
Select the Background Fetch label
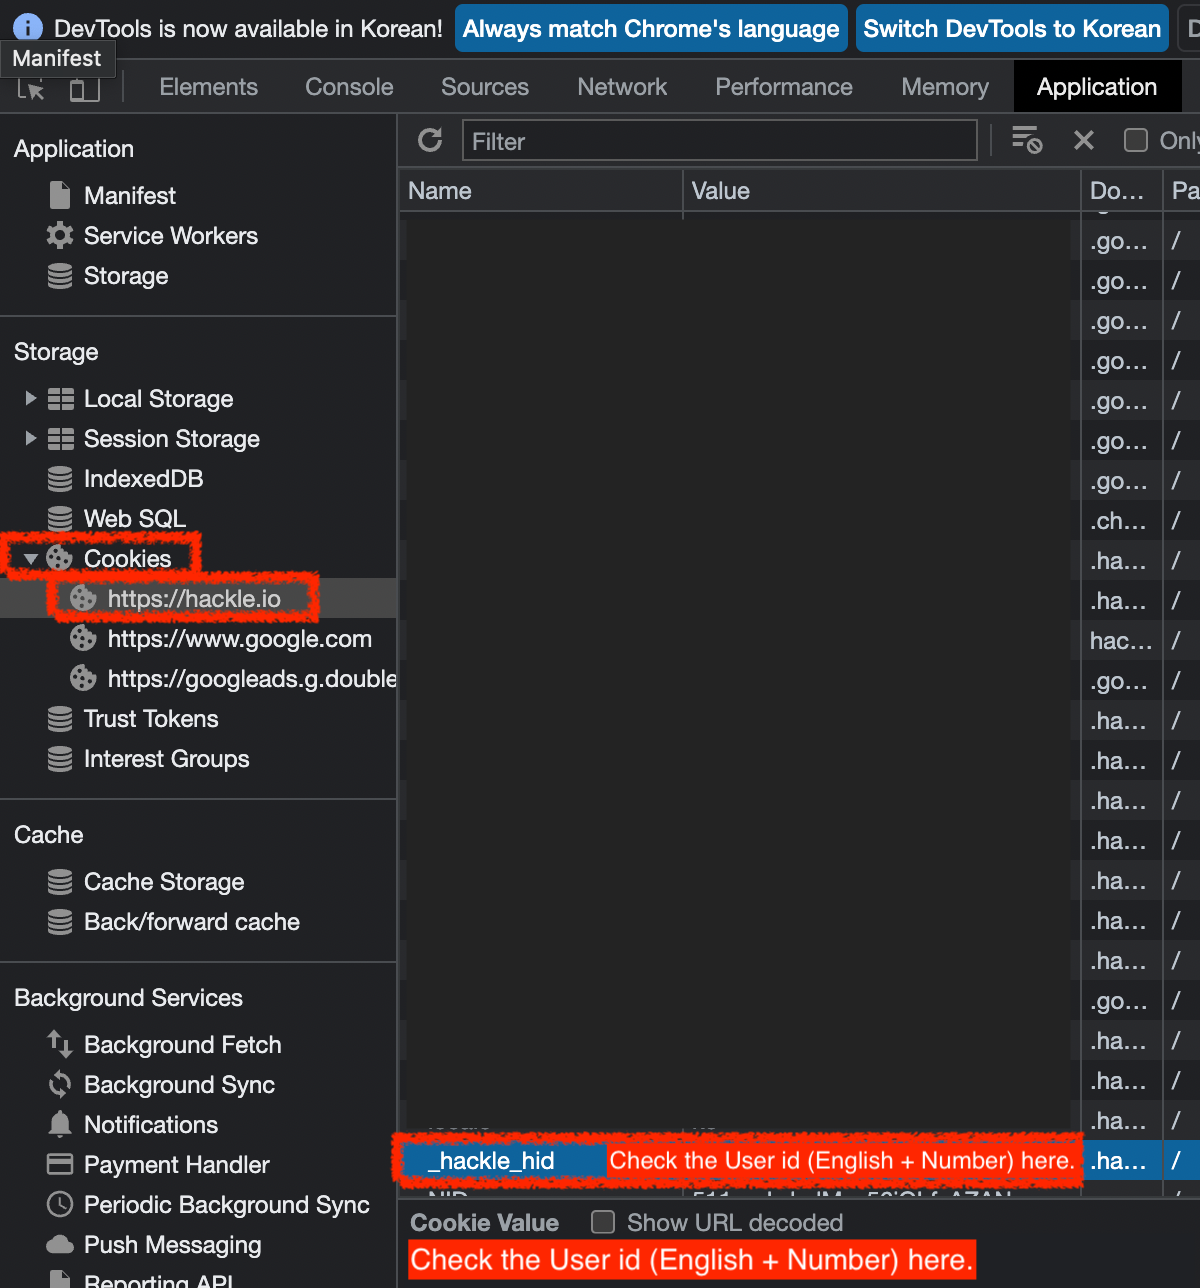click(183, 1045)
